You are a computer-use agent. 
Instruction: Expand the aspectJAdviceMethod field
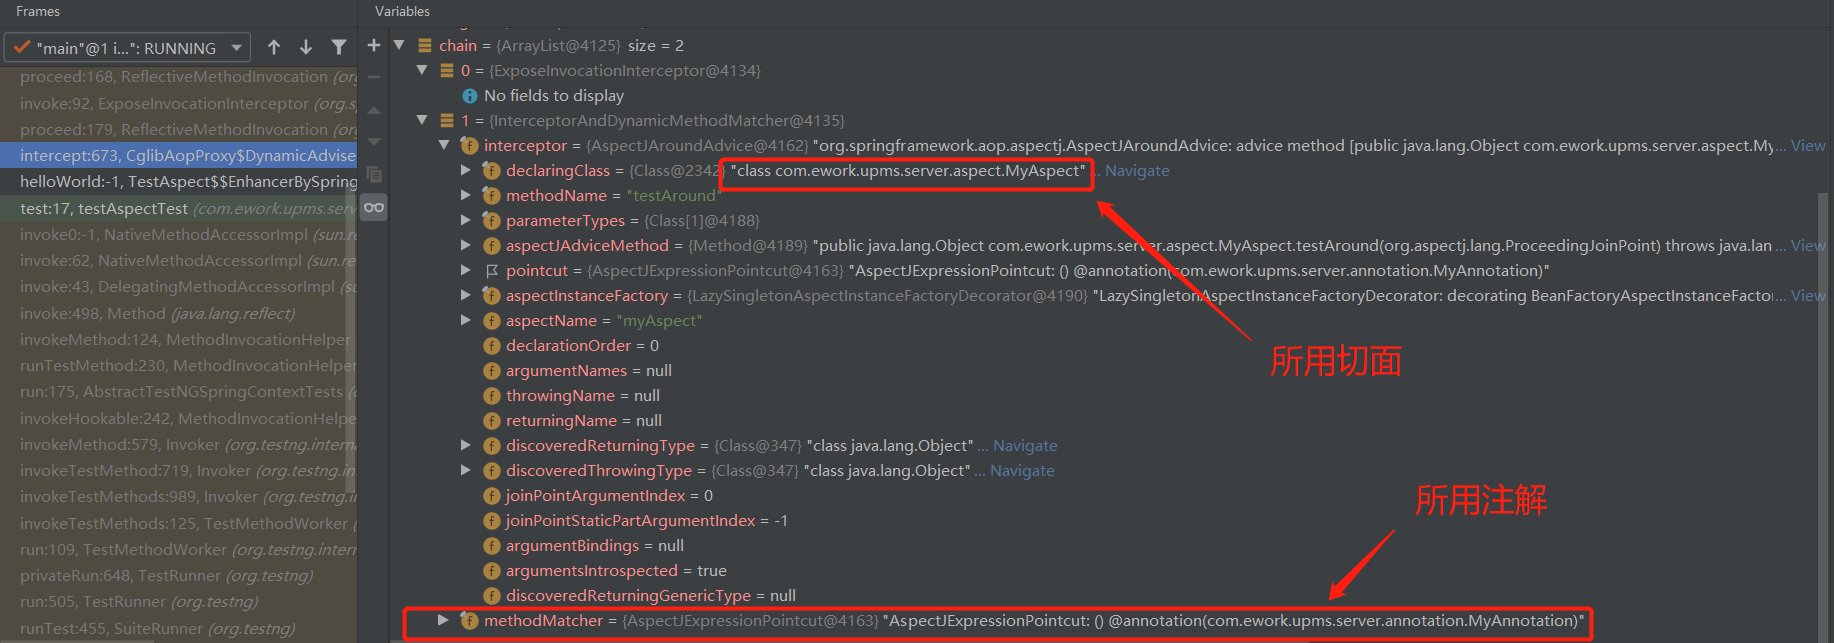465,245
